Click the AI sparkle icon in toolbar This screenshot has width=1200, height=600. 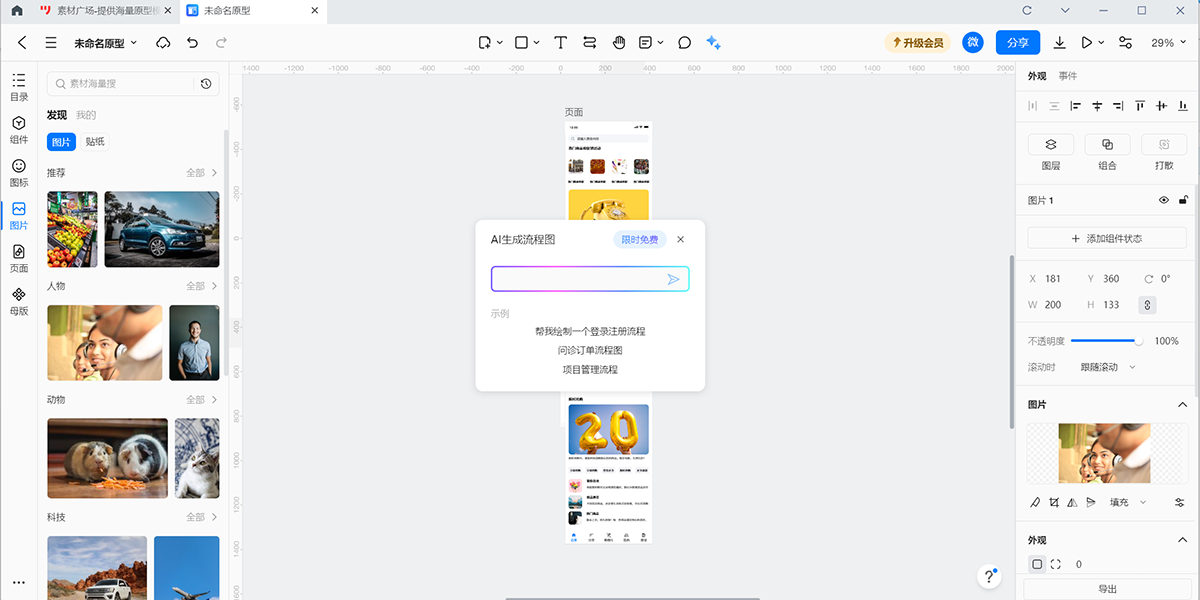click(x=713, y=43)
